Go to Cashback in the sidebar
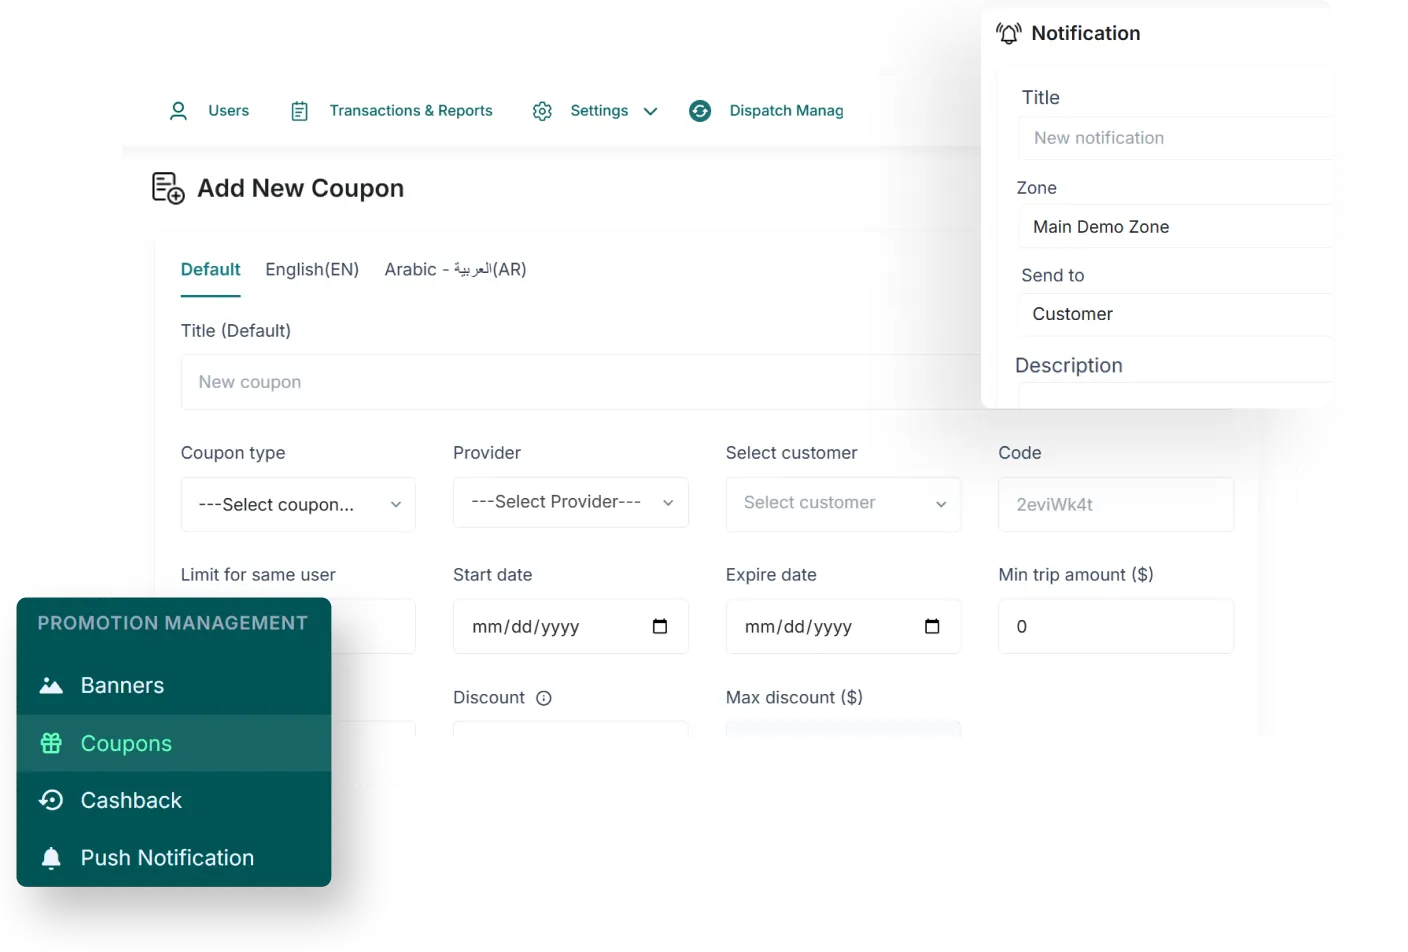This screenshot has height=952, width=1408. click(x=131, y=800)
